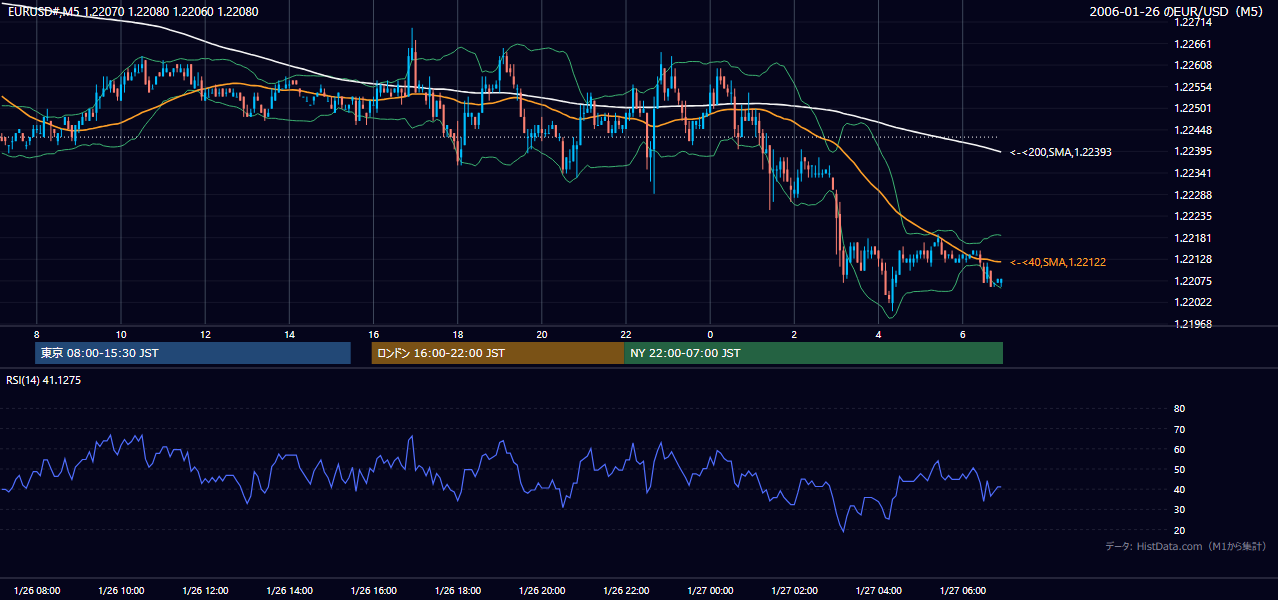The width and height of the screenshot is (1278, 600).
Task: Click hour label 16 under the price chart
Action: pyautogui.click(x=373, y=334)
